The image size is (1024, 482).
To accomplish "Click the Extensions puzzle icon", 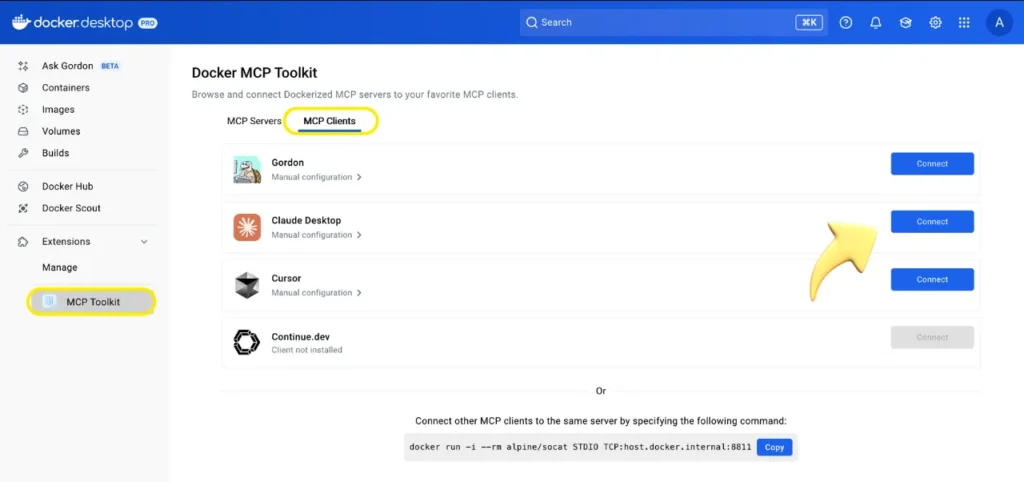I will tap(23, 242).
